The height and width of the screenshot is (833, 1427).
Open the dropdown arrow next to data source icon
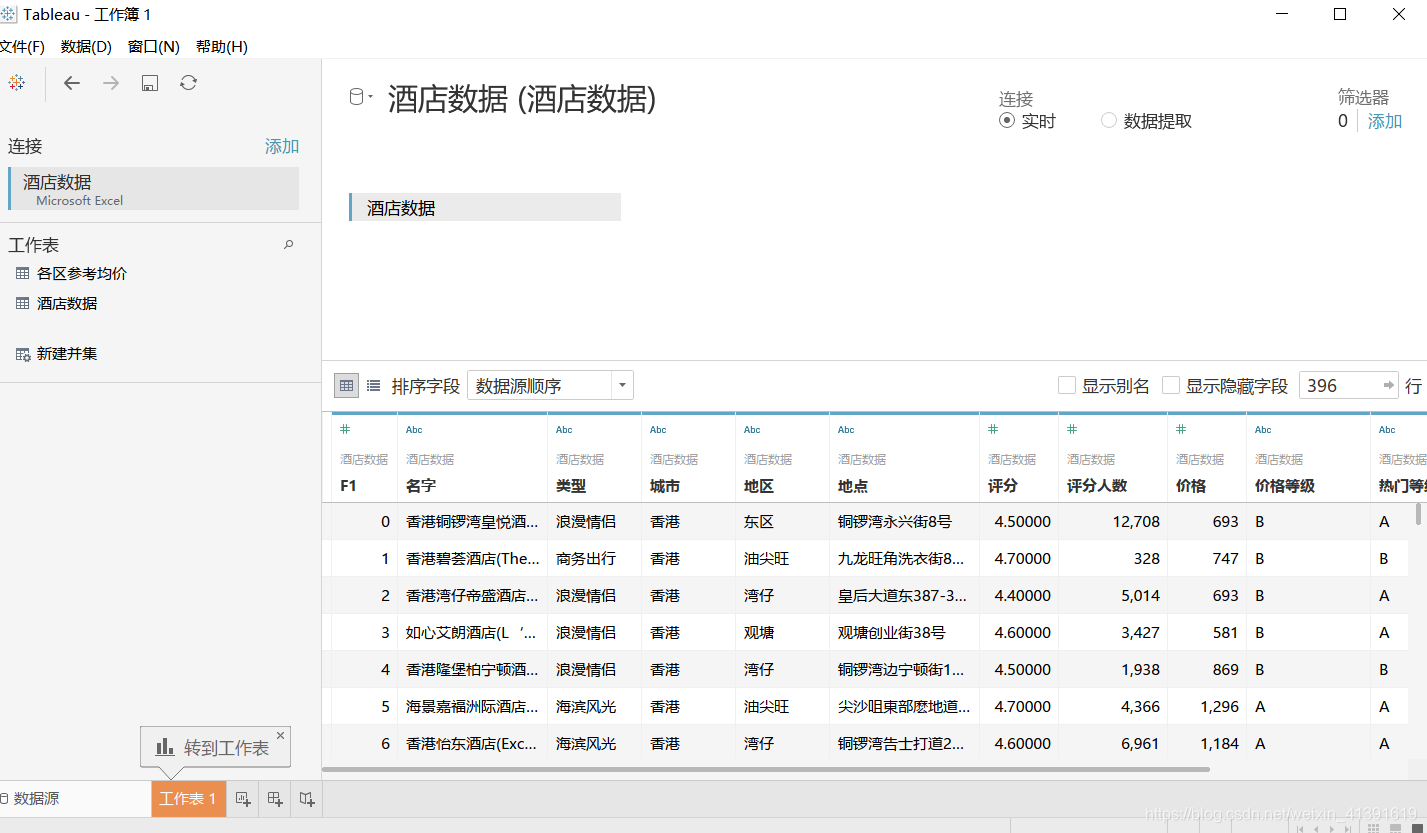(370, 97)
